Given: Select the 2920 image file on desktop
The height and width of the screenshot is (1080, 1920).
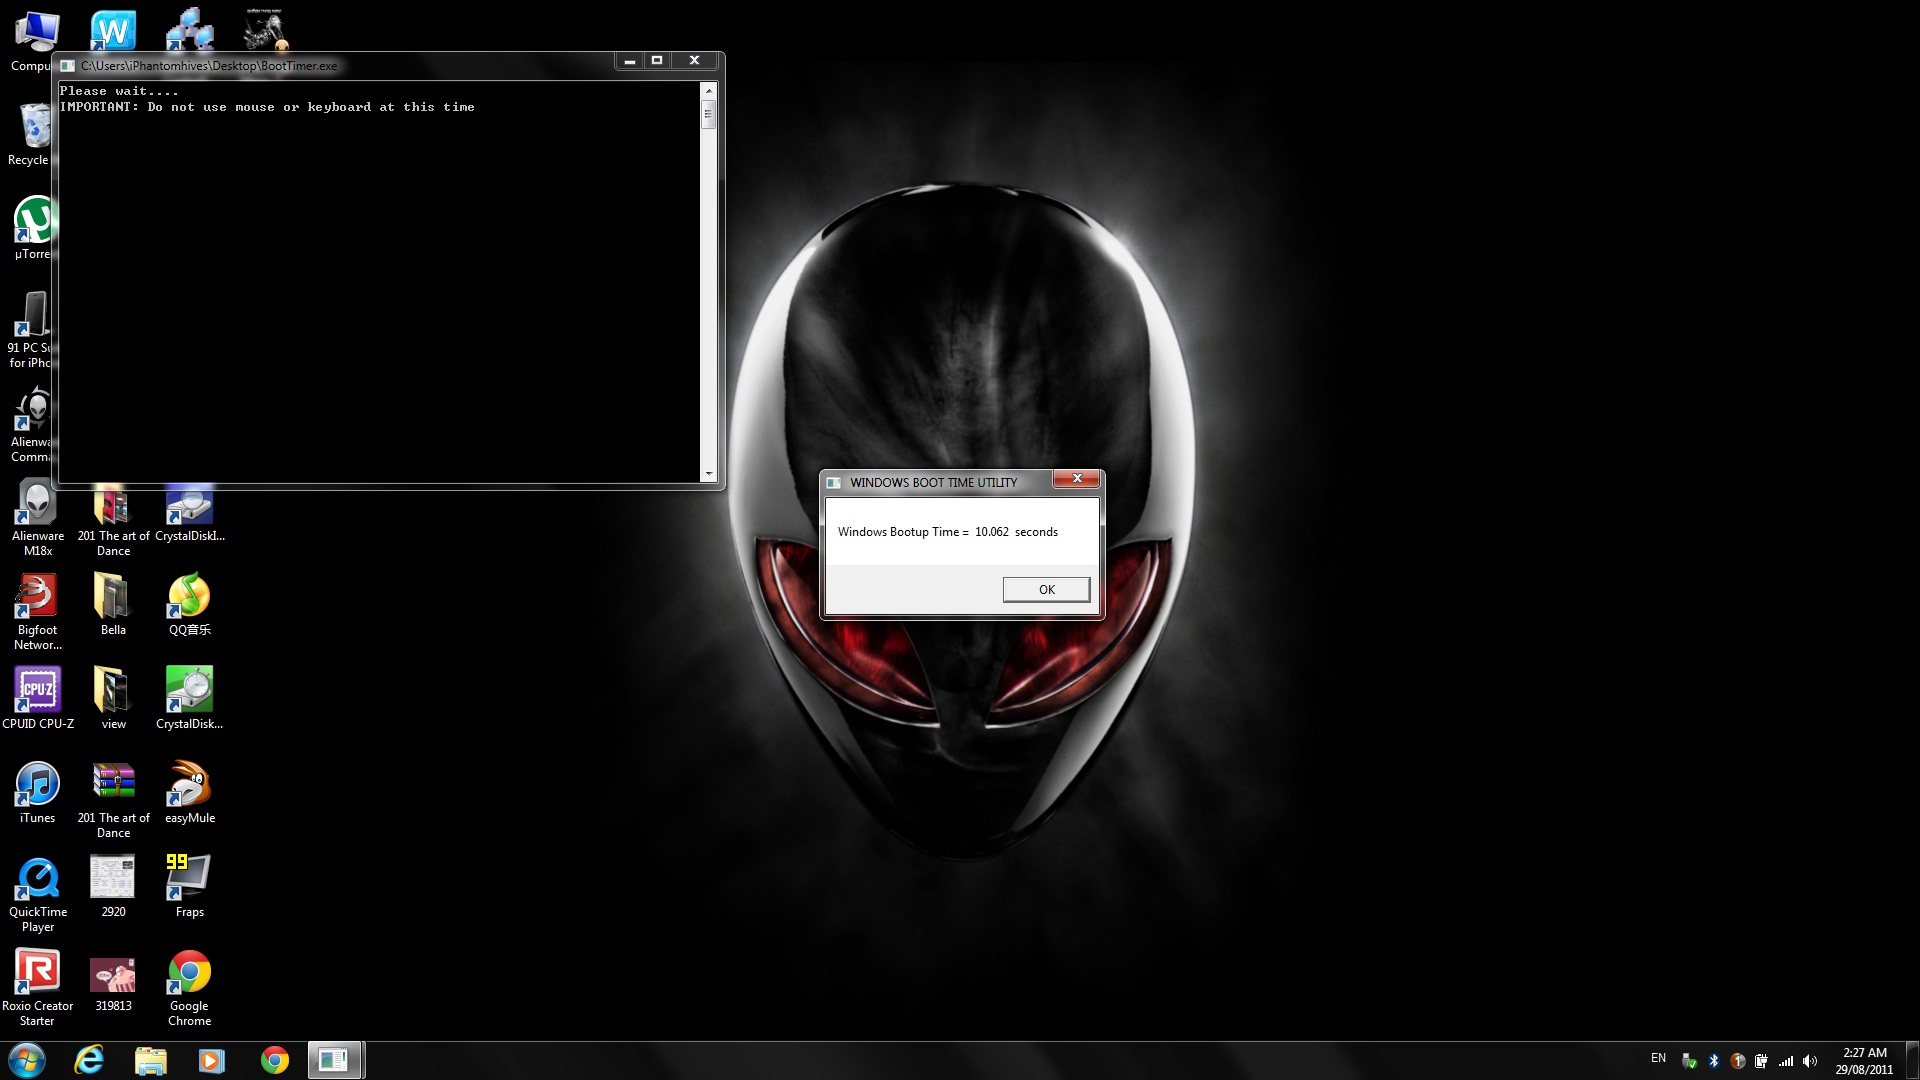Looking at the screenshot, I should 113,886.
